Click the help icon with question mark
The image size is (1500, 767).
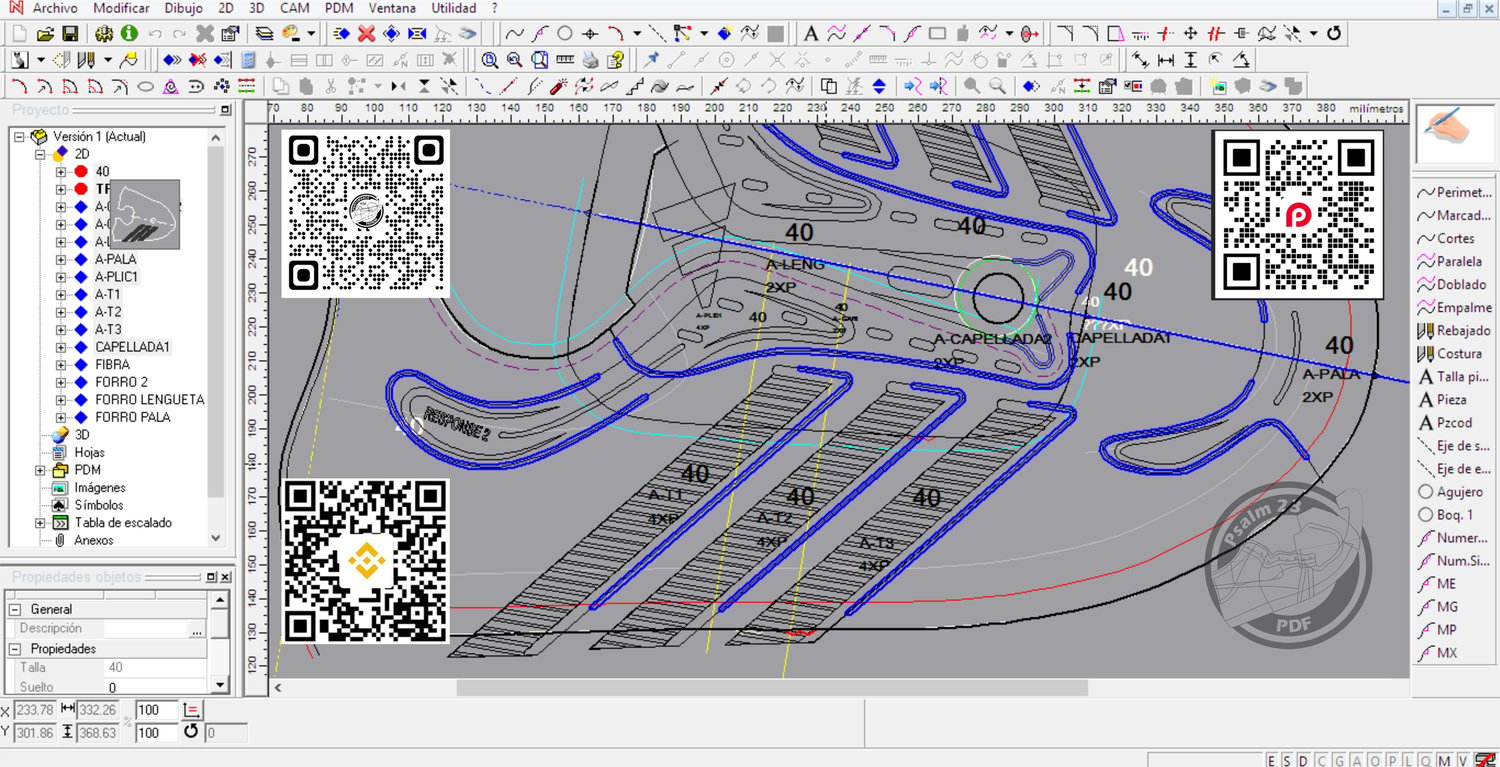[616, 60]
